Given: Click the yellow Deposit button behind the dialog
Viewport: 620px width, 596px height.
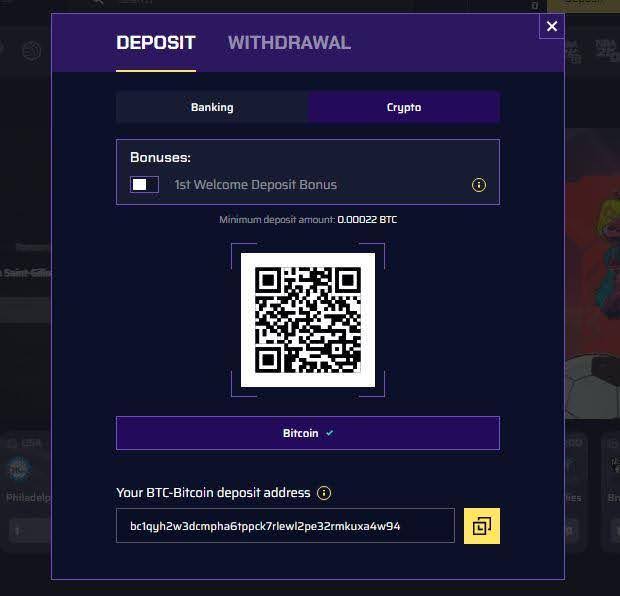Looking at the screenshot, I should 583,5.
